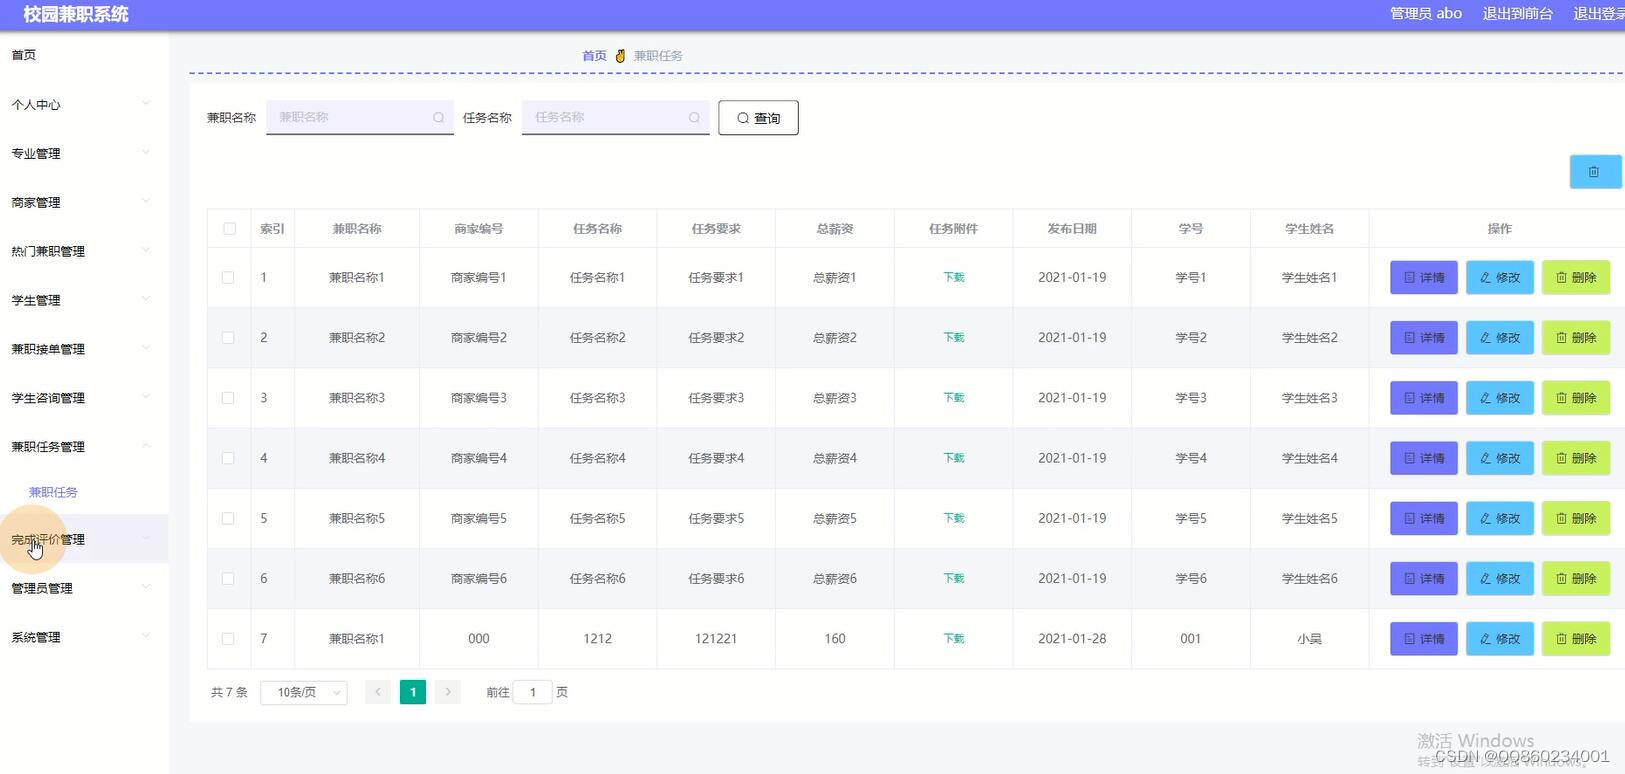Go to 首页 in sidebar
1625x774 pixels.
24,55
